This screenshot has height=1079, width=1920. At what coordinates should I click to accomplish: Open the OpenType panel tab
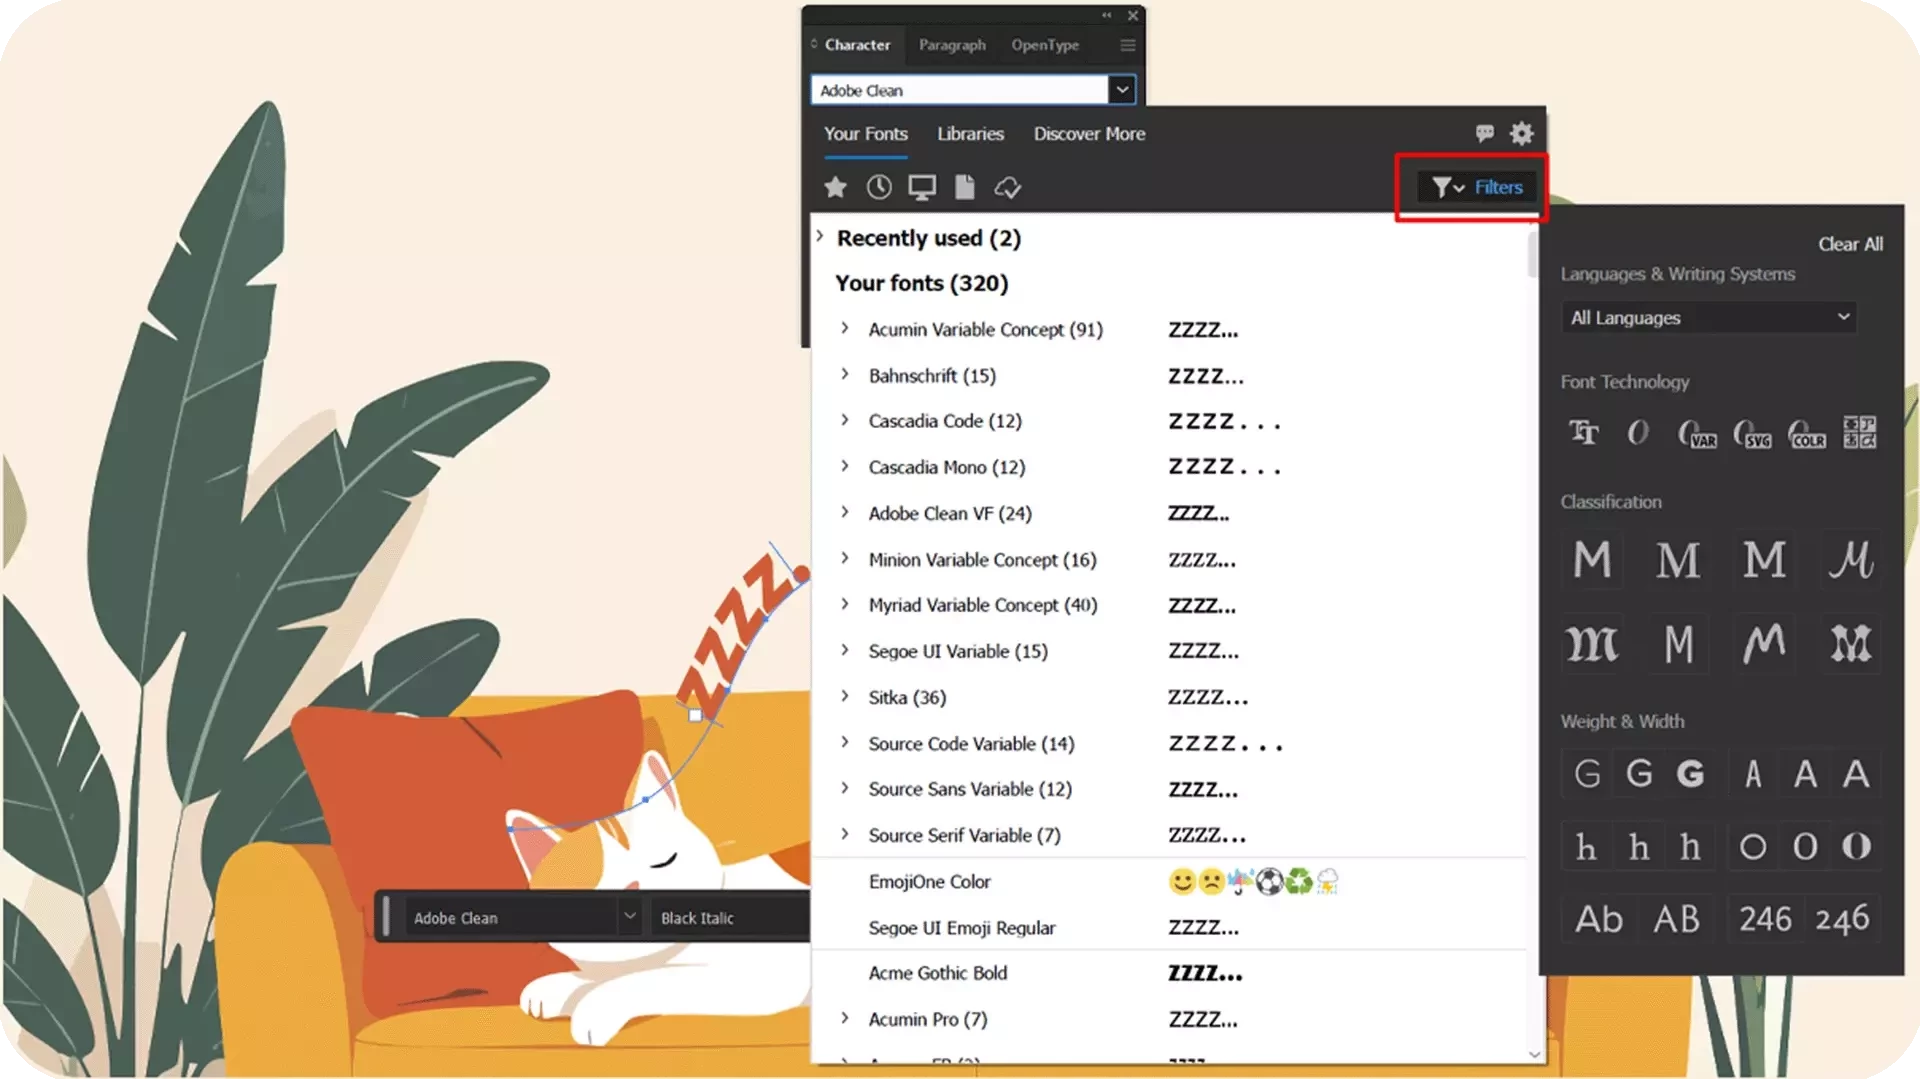[1045, 45]
